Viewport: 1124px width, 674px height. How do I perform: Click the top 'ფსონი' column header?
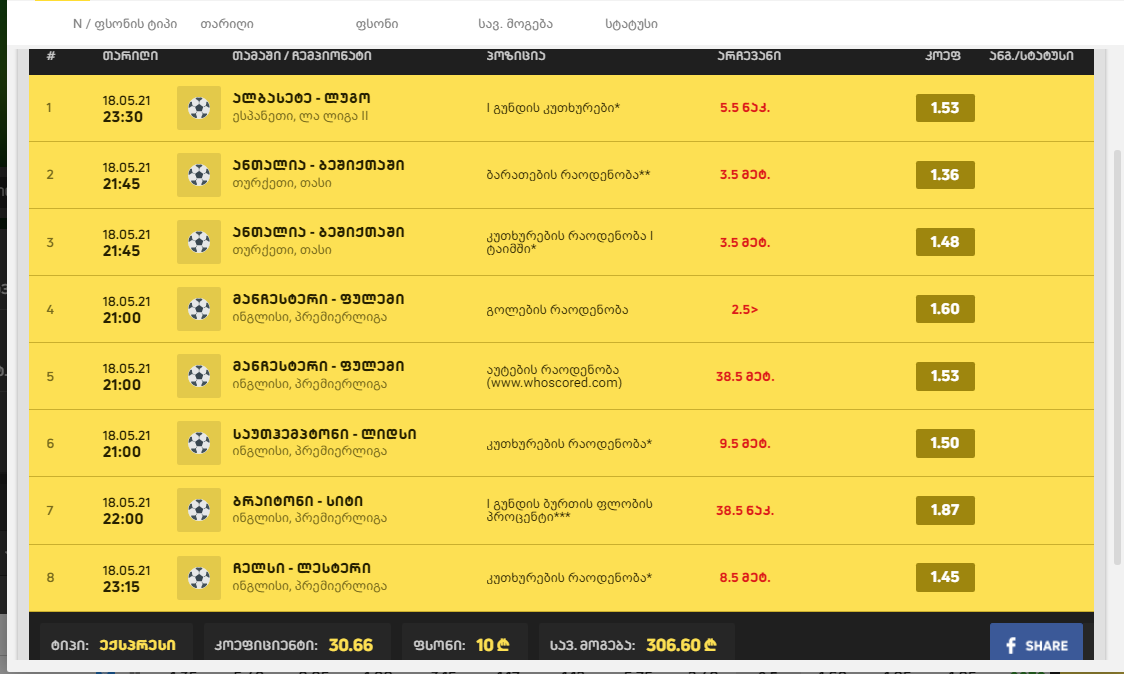(x=377, y=24)
